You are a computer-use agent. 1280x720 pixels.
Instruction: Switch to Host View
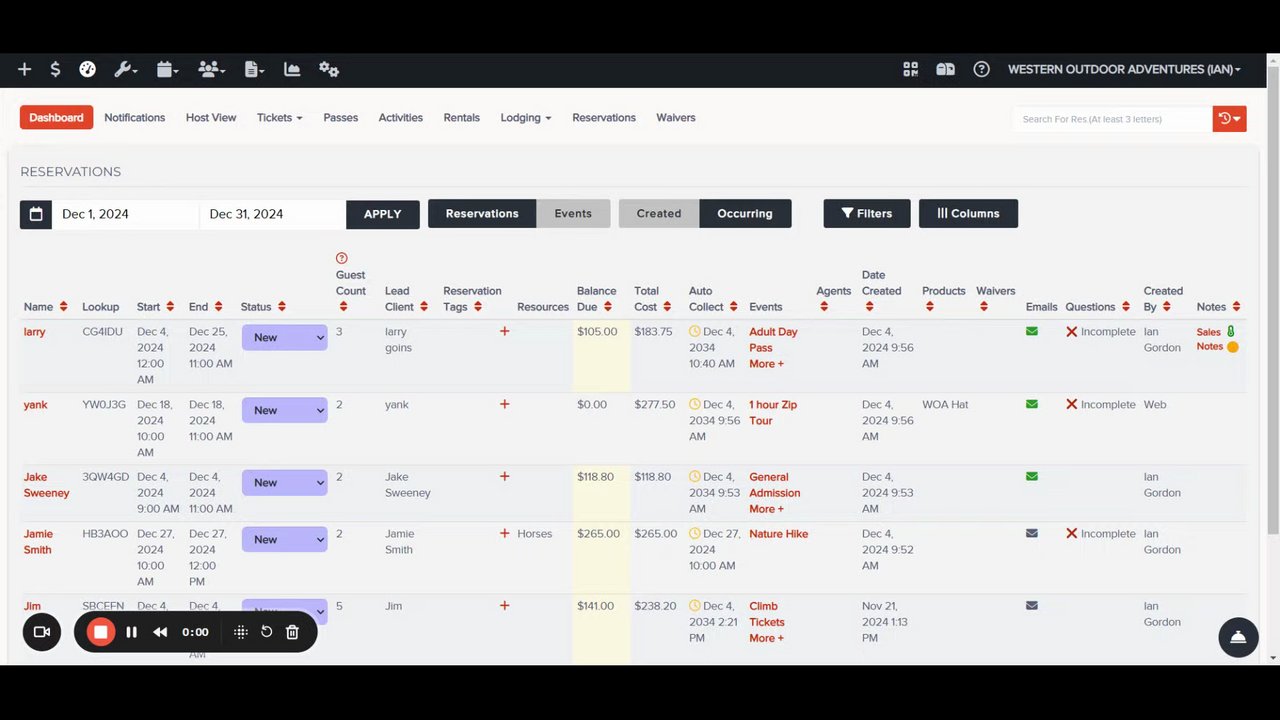click(211, 118)
